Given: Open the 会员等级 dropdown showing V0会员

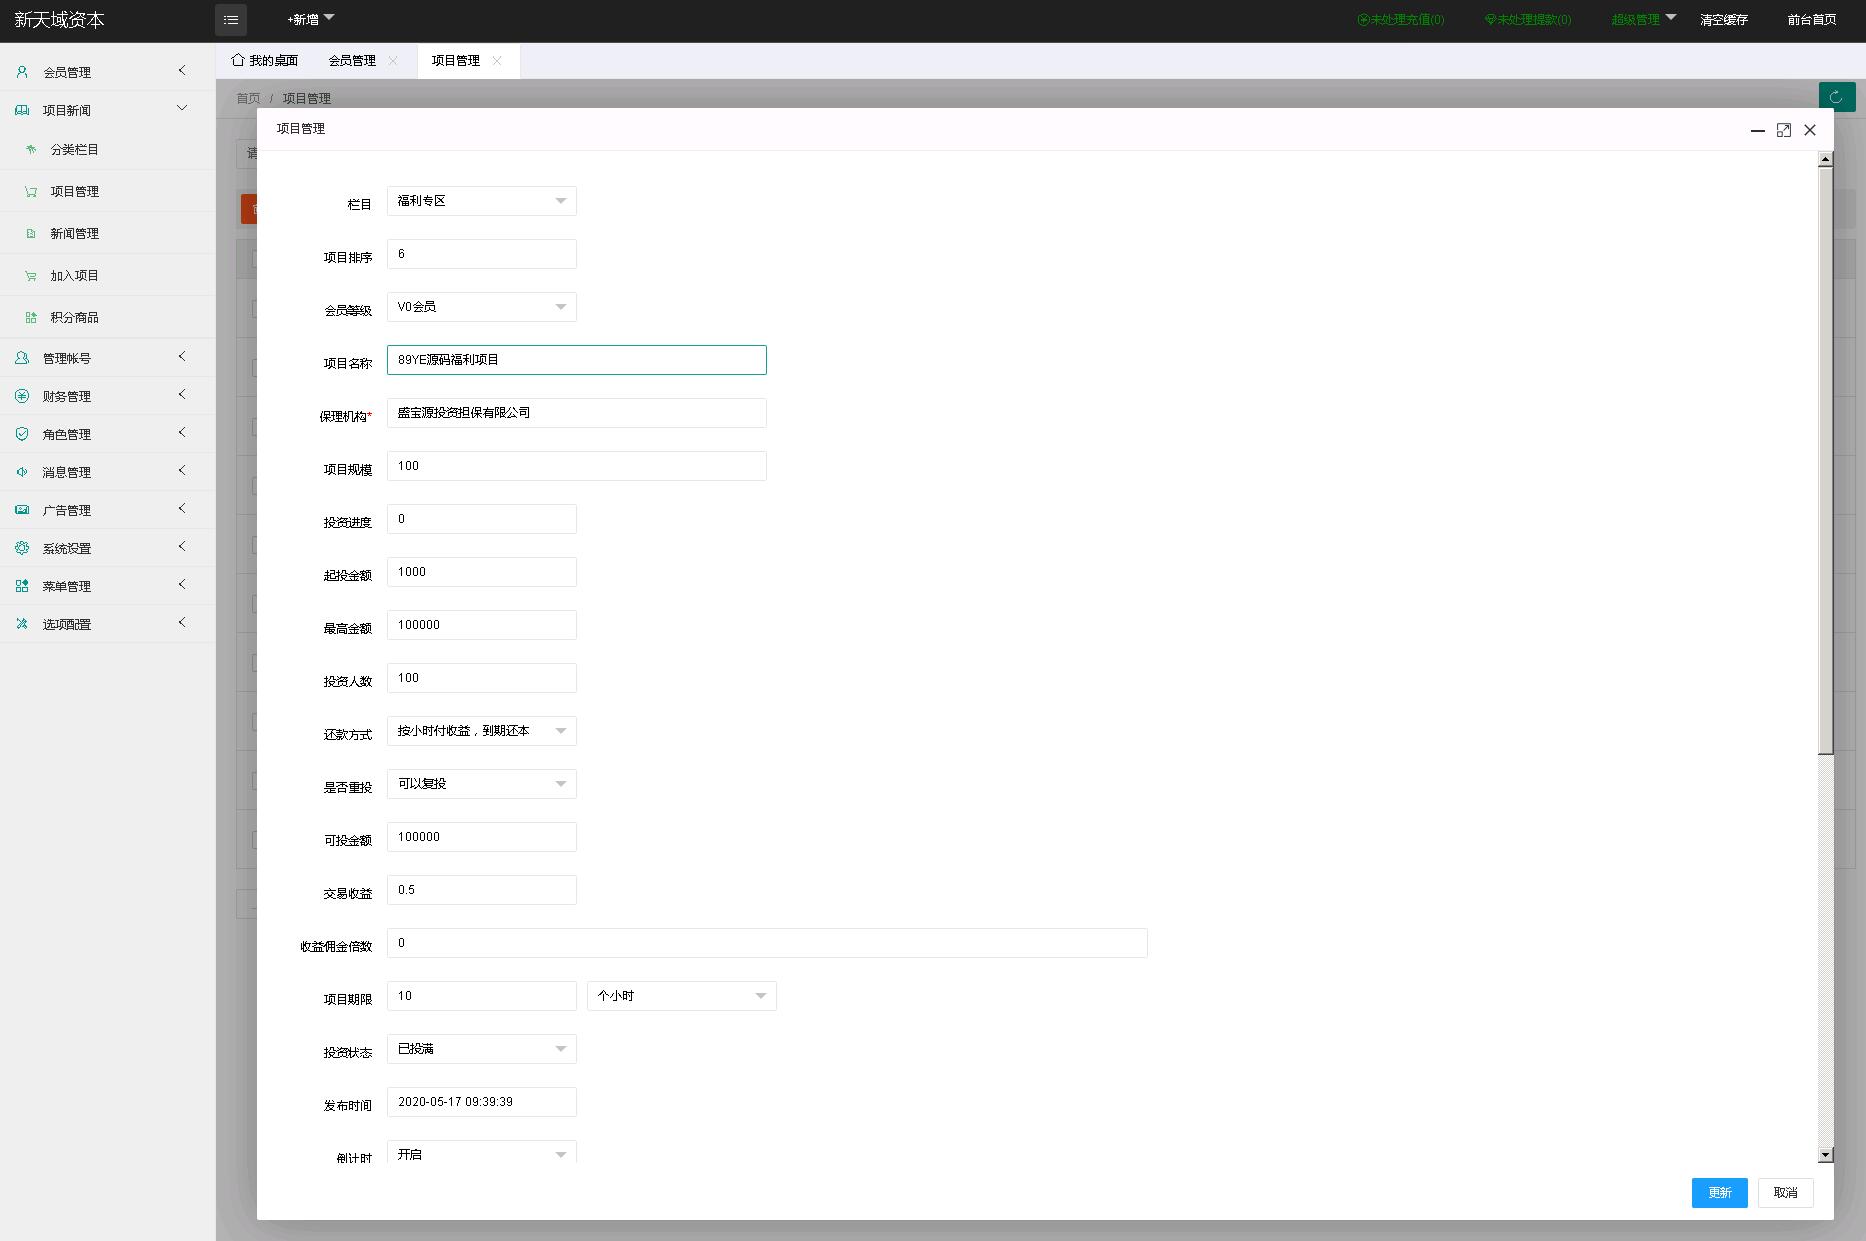Looking at the screenshot, I should click(x=481, y=307).
